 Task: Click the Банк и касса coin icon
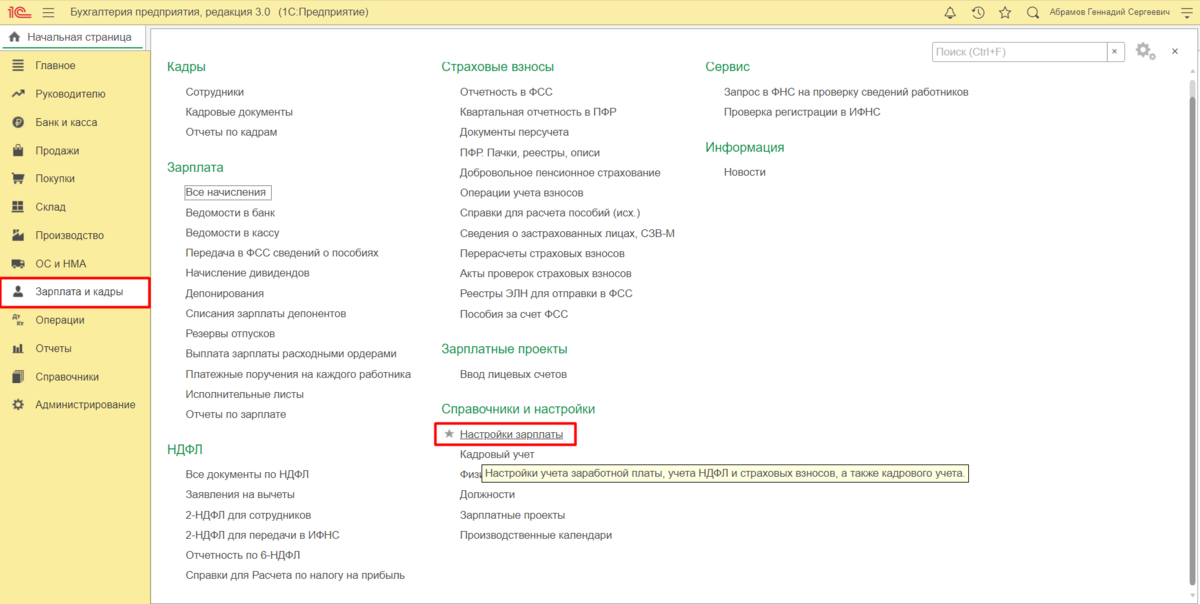(x=17, y=122)
